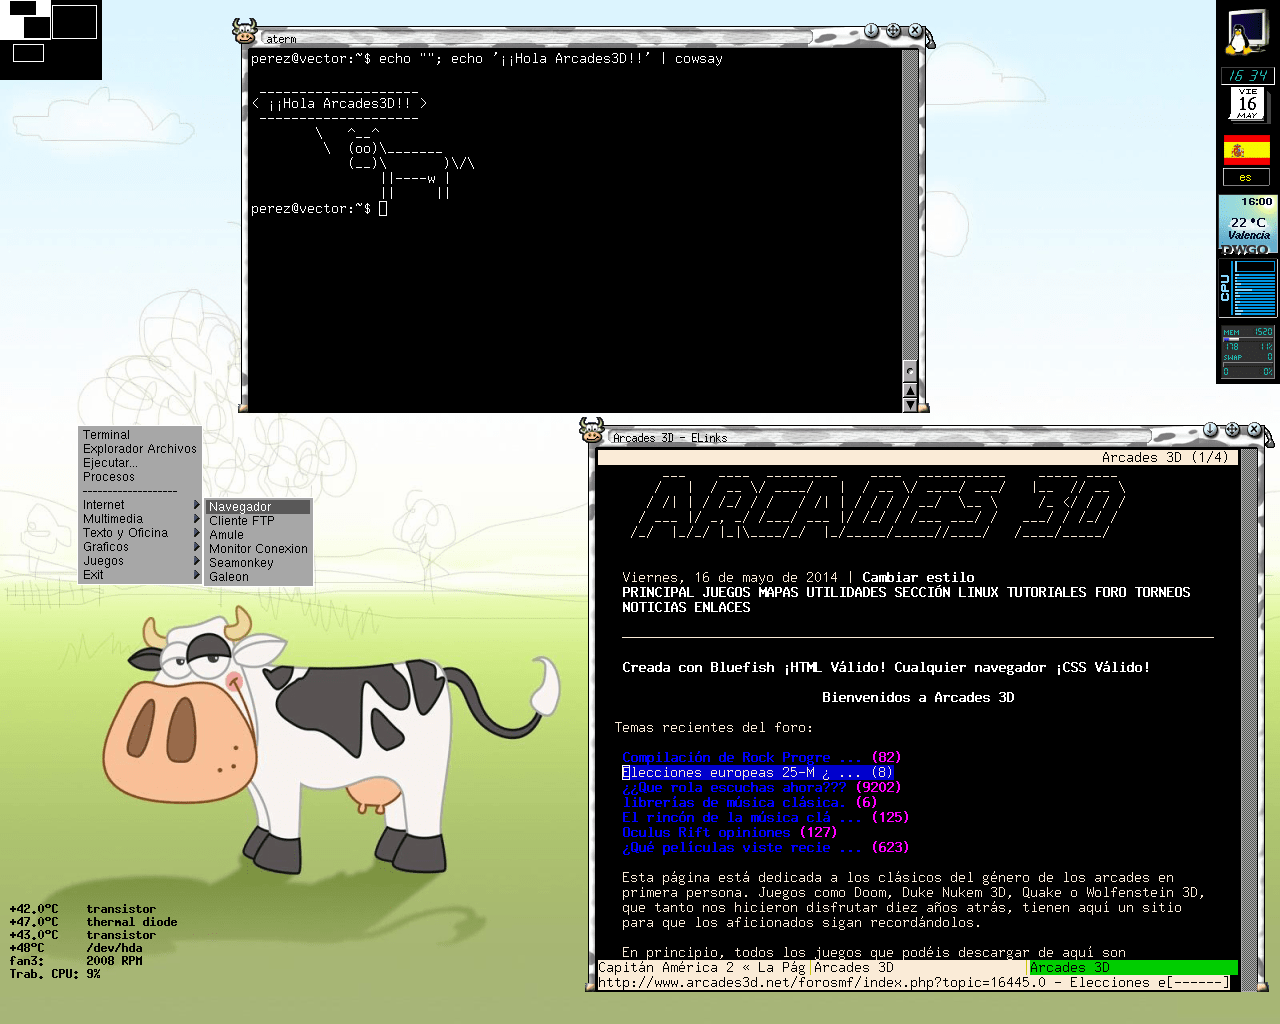Image resolution: width=1280 pixels, height=1024 pixels.
Task: Open the FORO link
Action: pyautogui.click(x=1110, y=593)
